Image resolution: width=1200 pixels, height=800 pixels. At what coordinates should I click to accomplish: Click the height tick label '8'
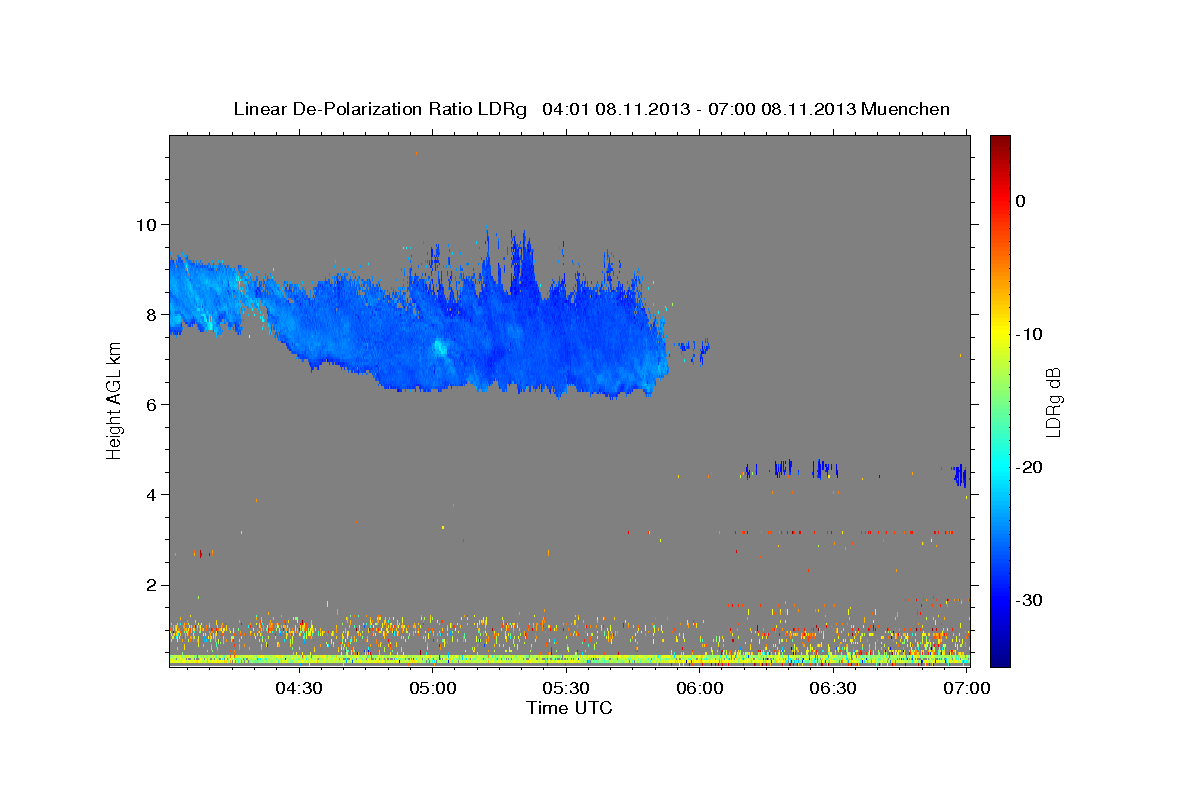154,314
